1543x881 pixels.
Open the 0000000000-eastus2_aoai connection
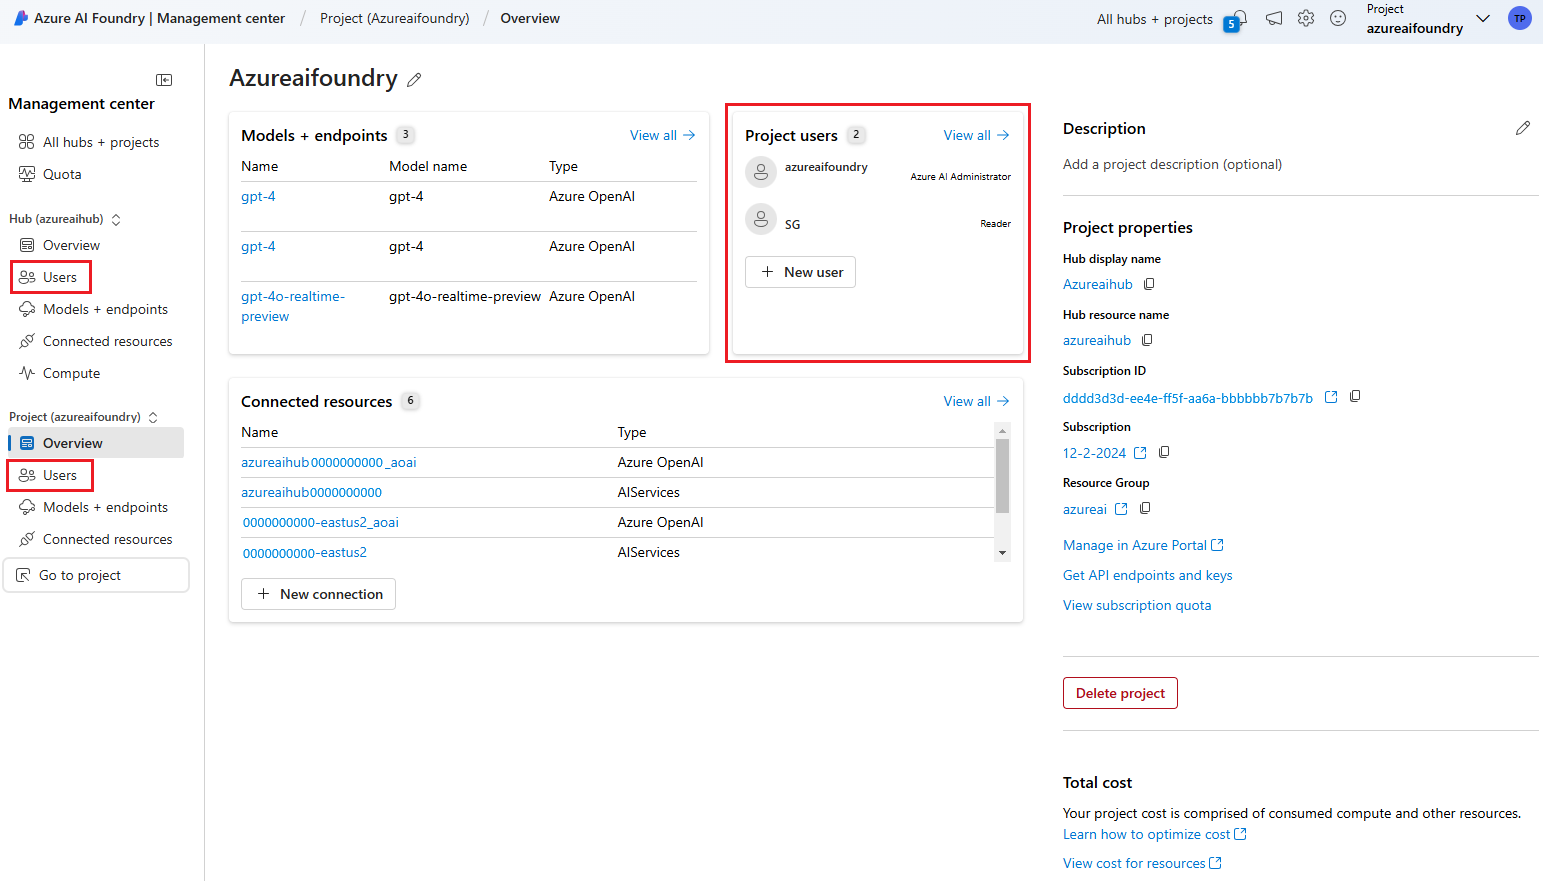(x=321, y=522)
